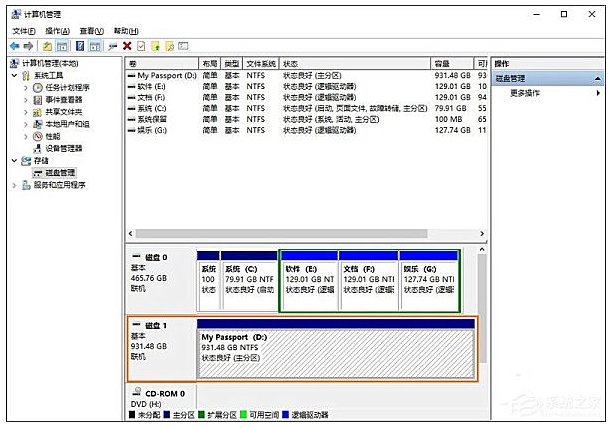
Task: Select the 79.91 GB capacity cell
Action: pos(451,108)
